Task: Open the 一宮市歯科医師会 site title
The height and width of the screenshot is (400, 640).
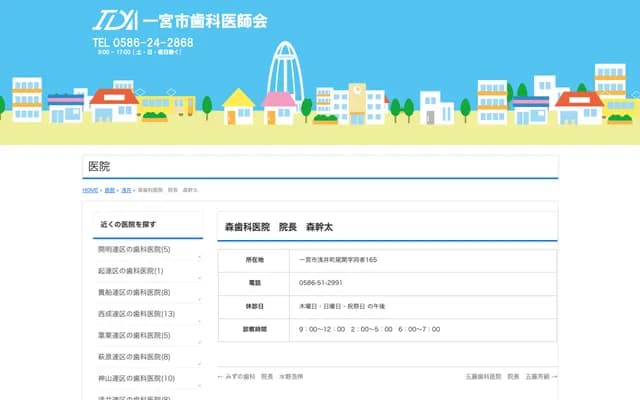Action: pyautogui.click(x=204, y=20)
